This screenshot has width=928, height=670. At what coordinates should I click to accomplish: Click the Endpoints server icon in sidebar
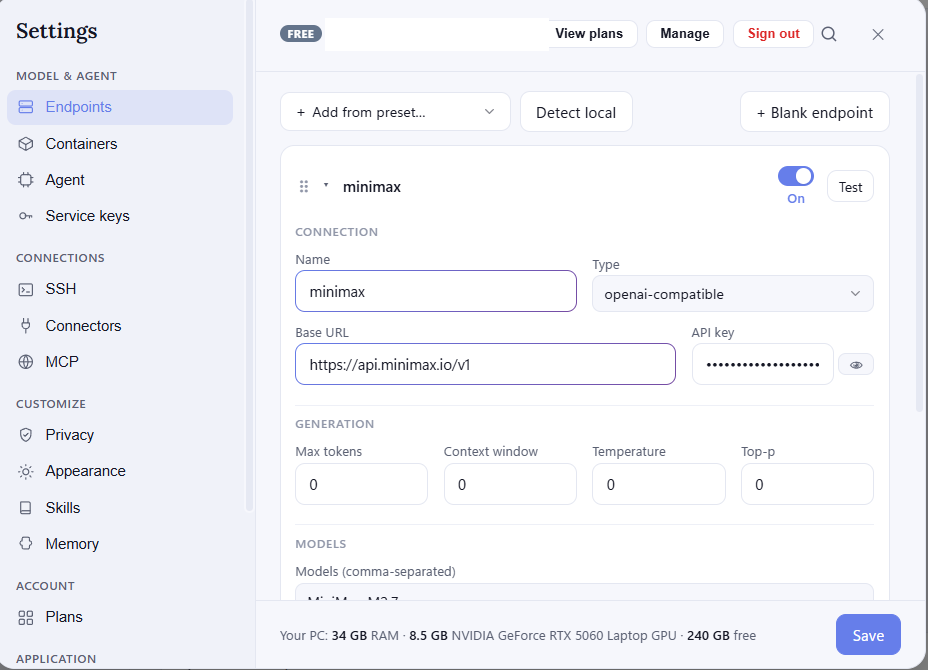pyautogui.click(x=25, y=107)
